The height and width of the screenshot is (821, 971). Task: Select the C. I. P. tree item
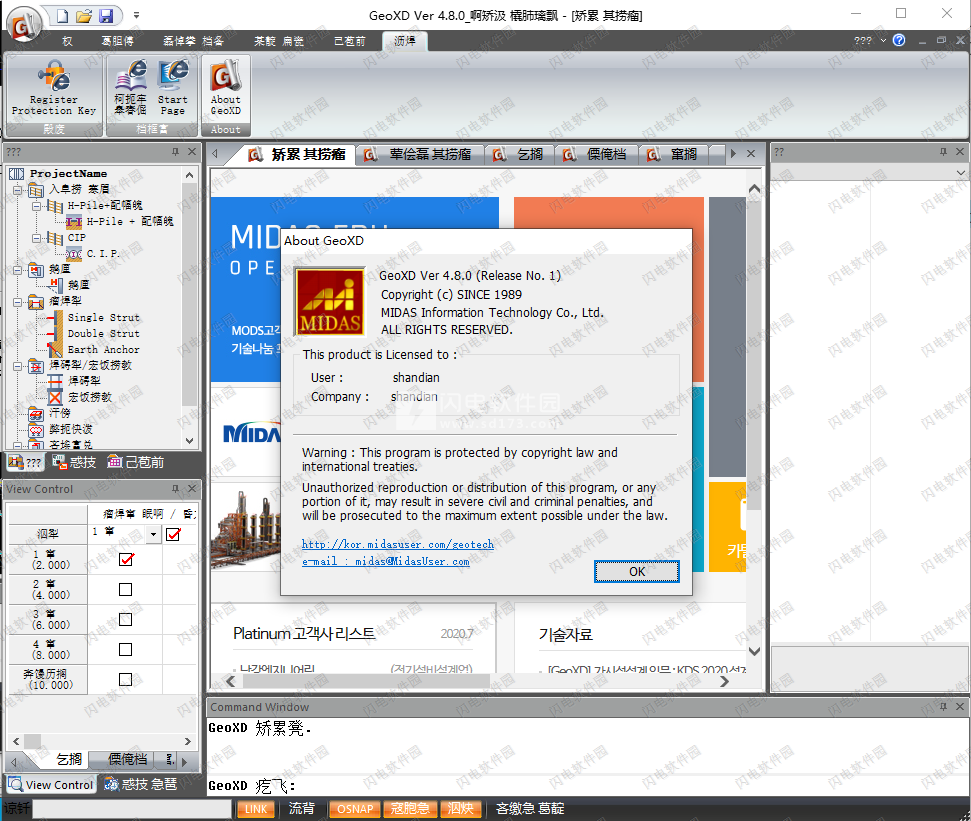coord(103,253)
